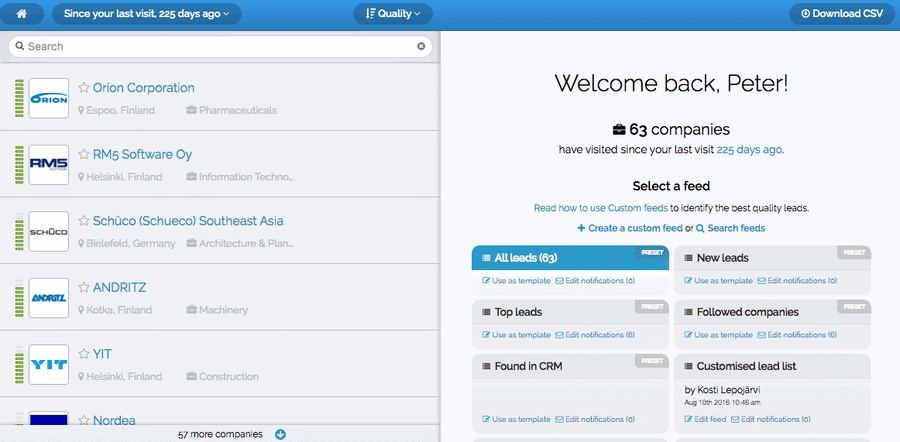Click the Kotka, Finland location under ANDRITZ

point(119,310)
